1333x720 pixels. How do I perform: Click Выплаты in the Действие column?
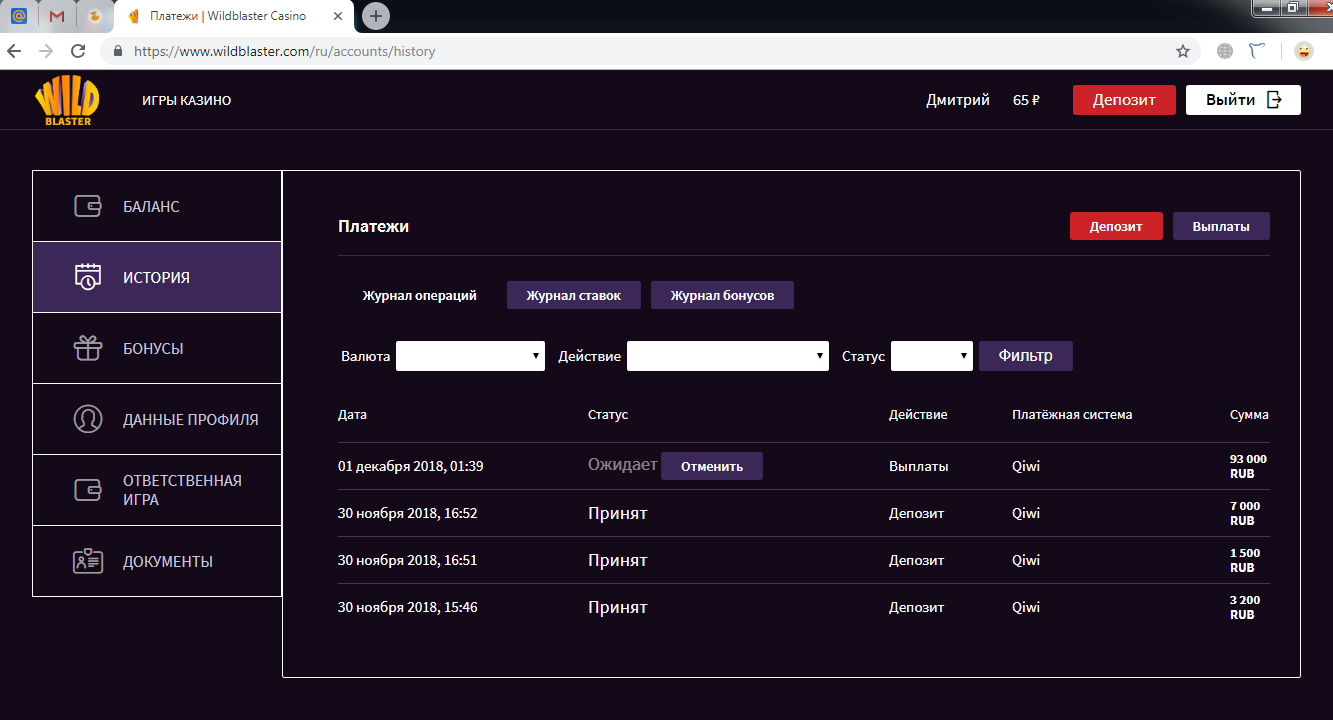tap(919, 466)
